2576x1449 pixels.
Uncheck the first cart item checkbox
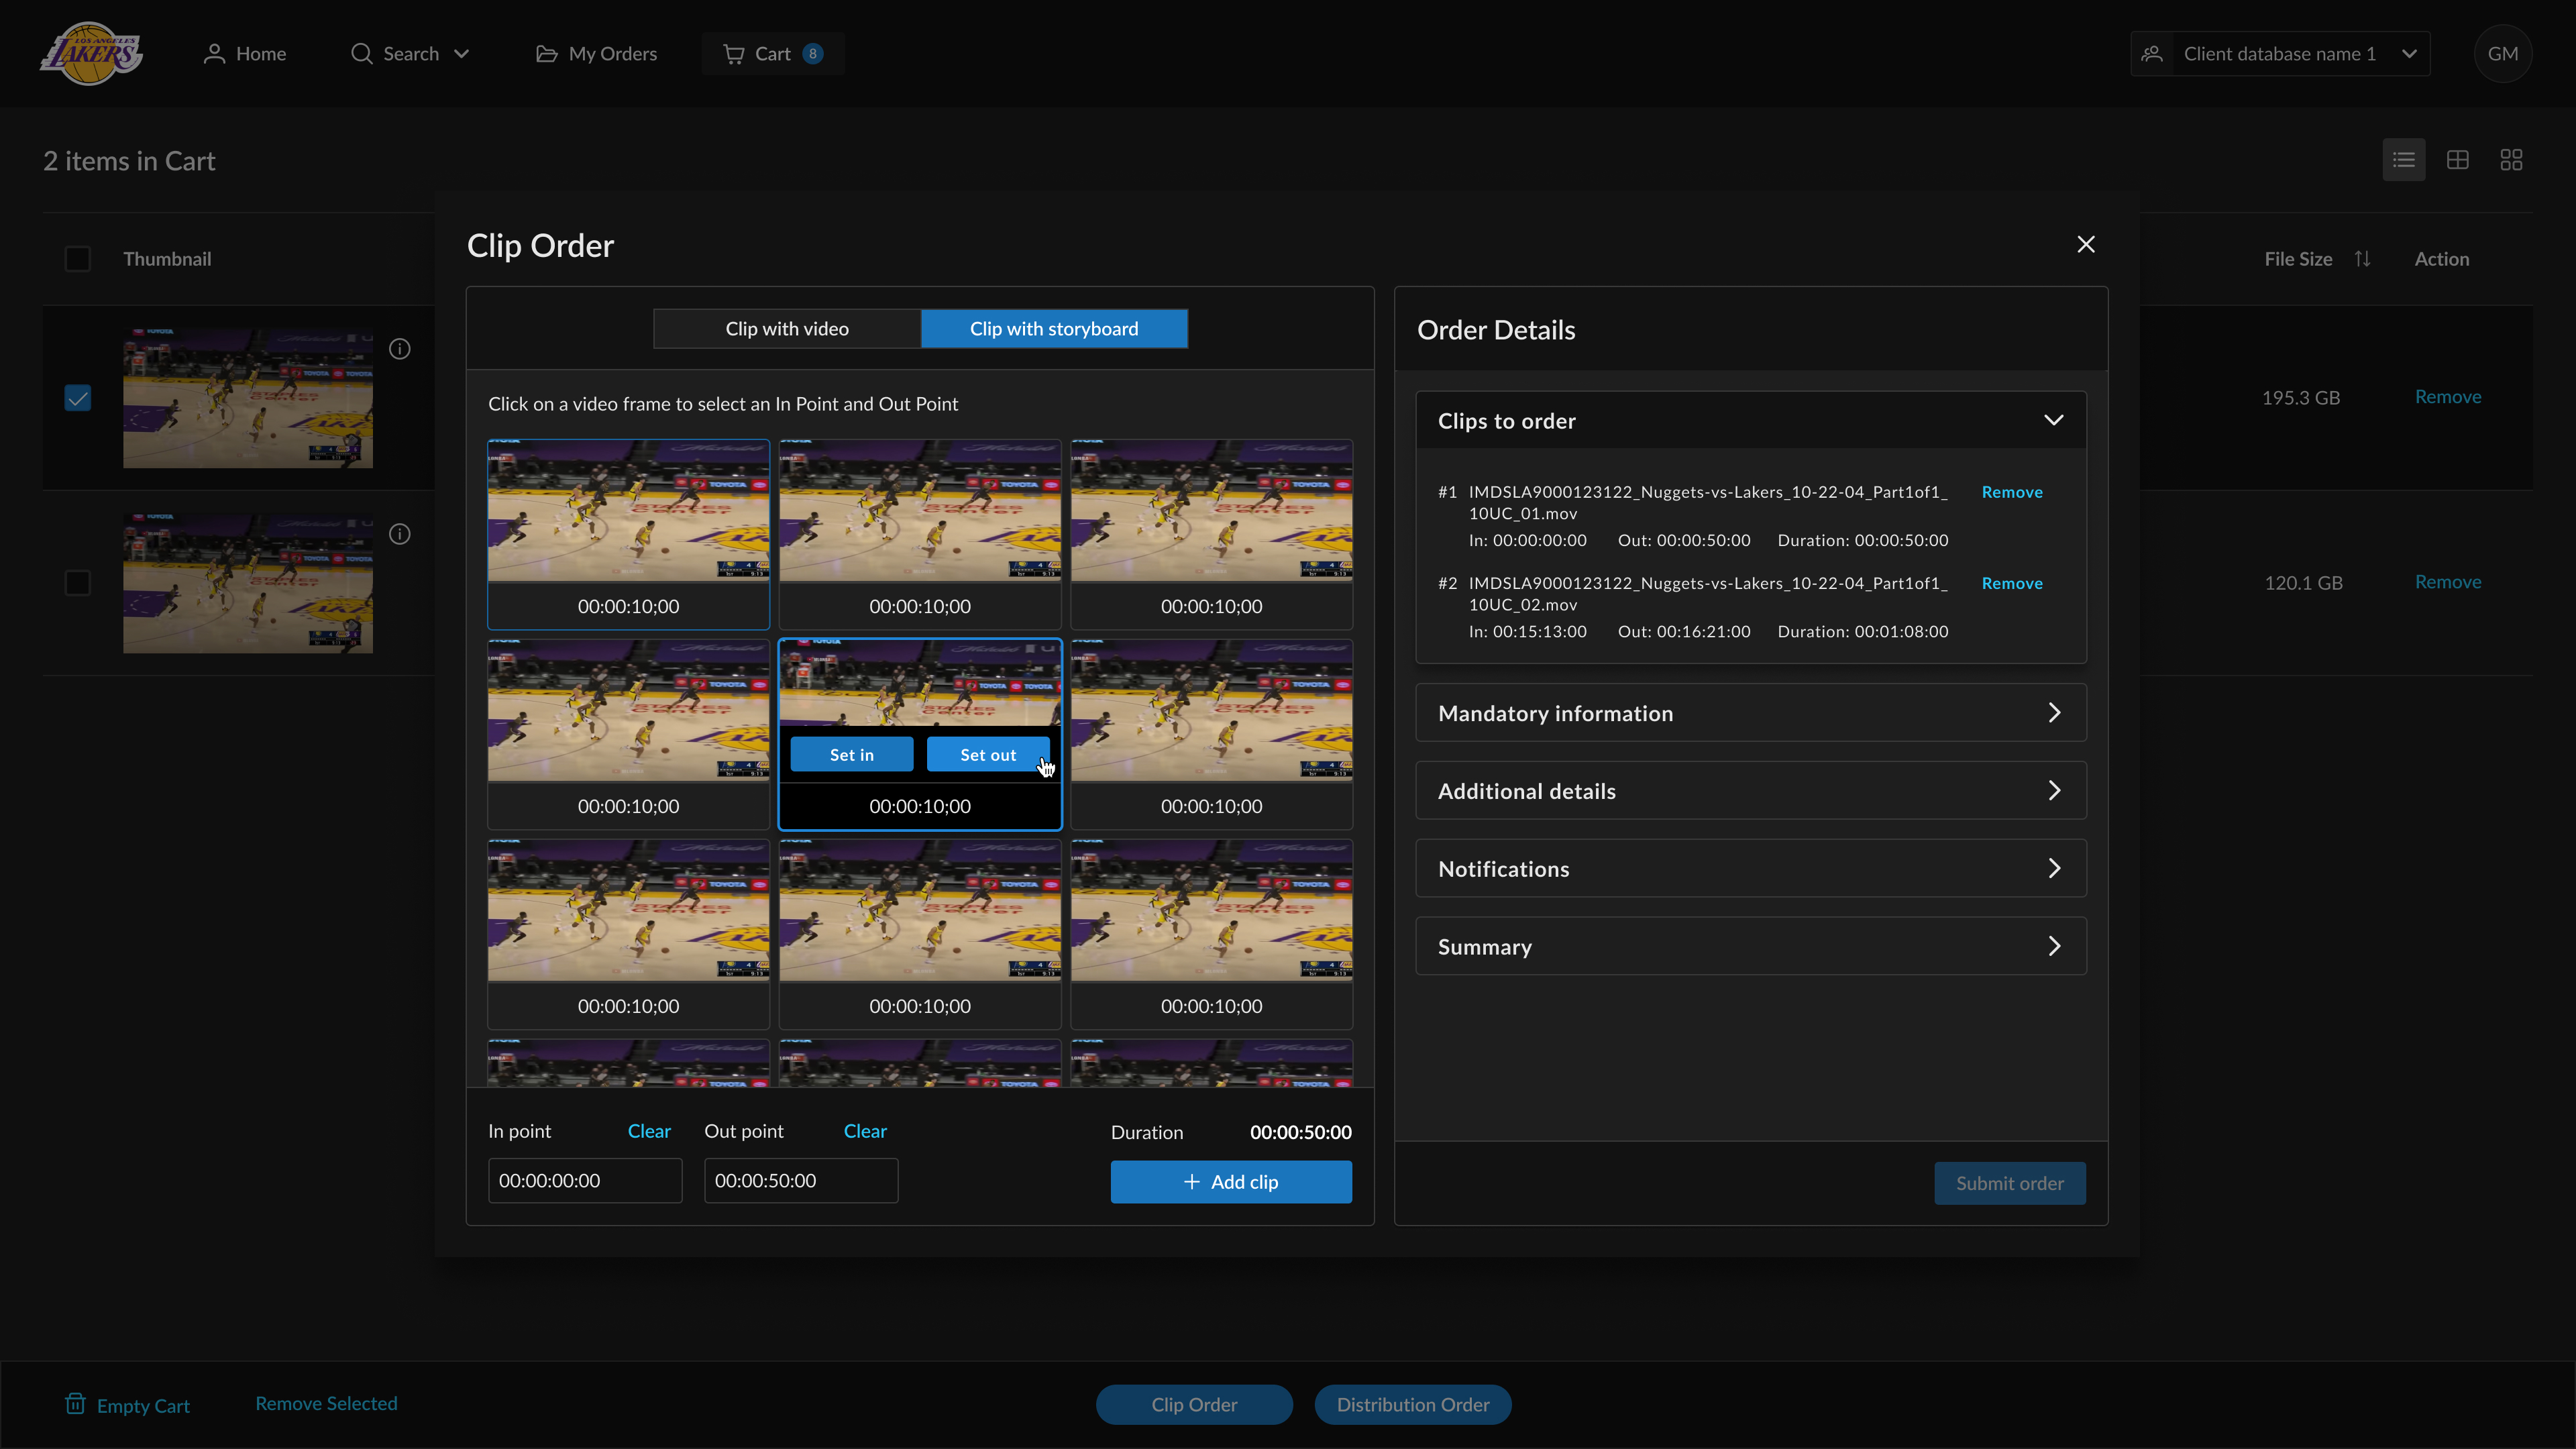[78, 398]
